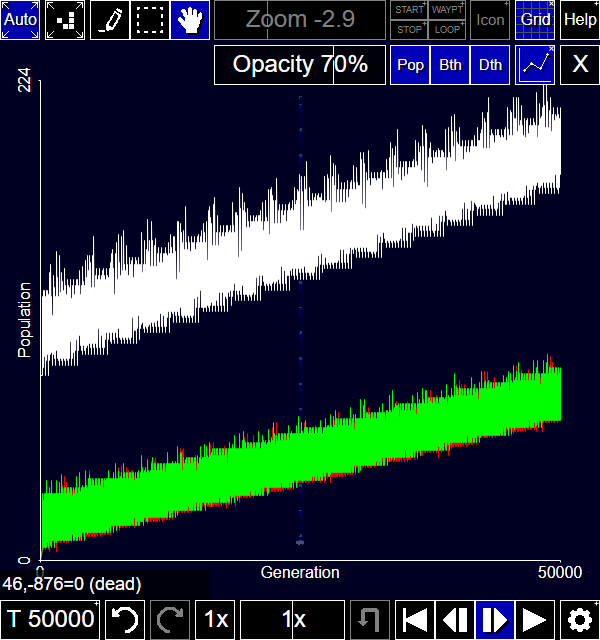Toggle the line graph mode icon
Viewport: 600px width, 640px height.
pyautogui.click(x=535, y=65)
